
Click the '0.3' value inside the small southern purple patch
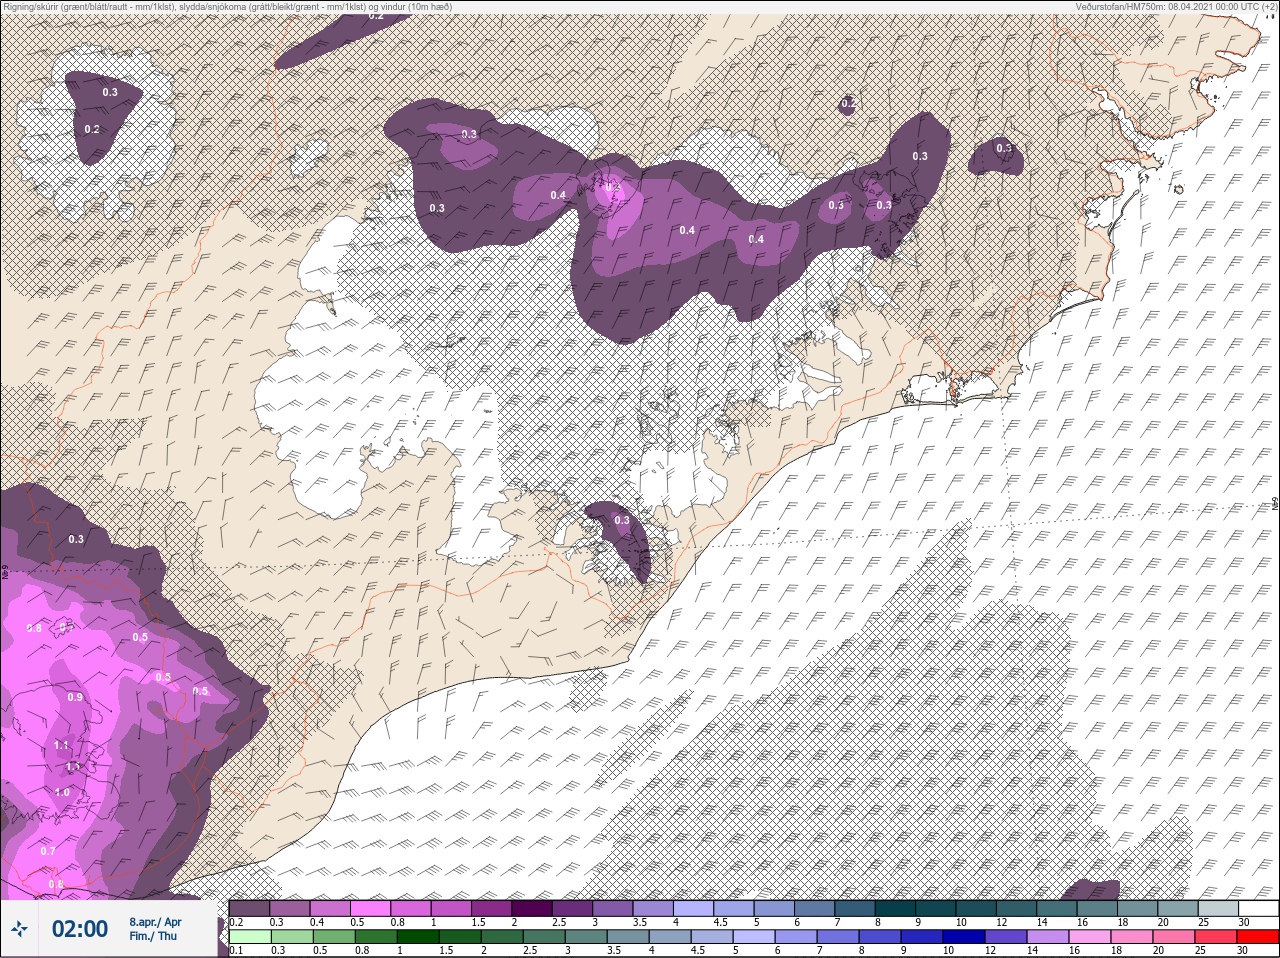[622, 520]
